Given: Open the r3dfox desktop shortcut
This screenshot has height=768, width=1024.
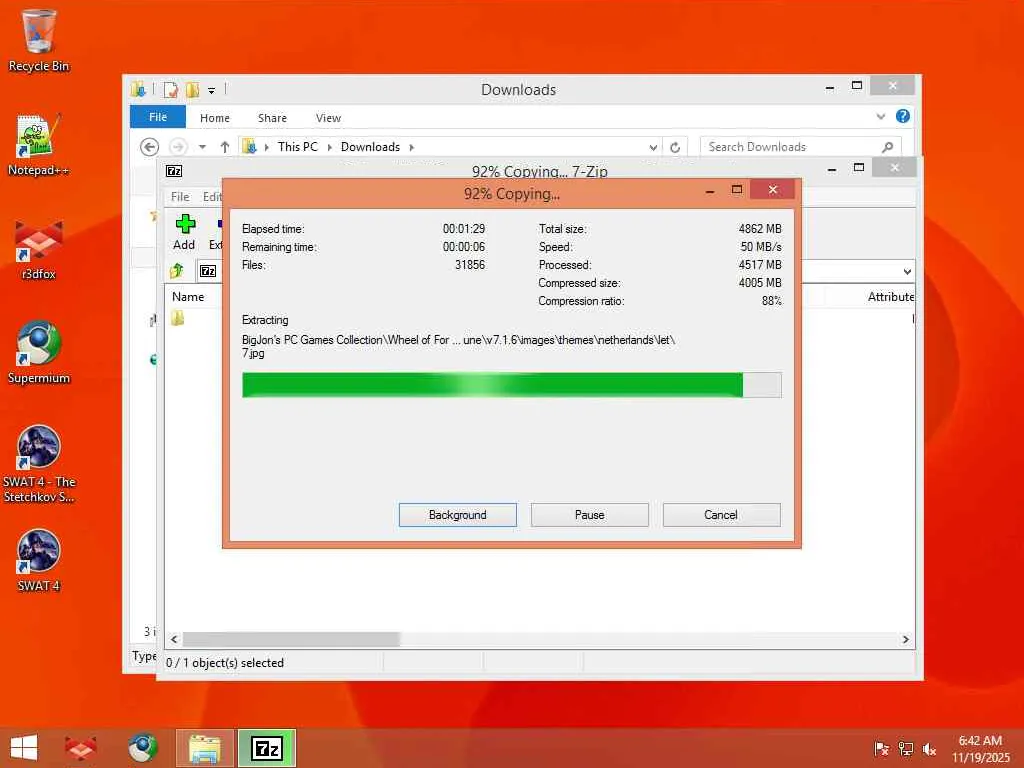Looking at the screenshot, I should (39, 249).
